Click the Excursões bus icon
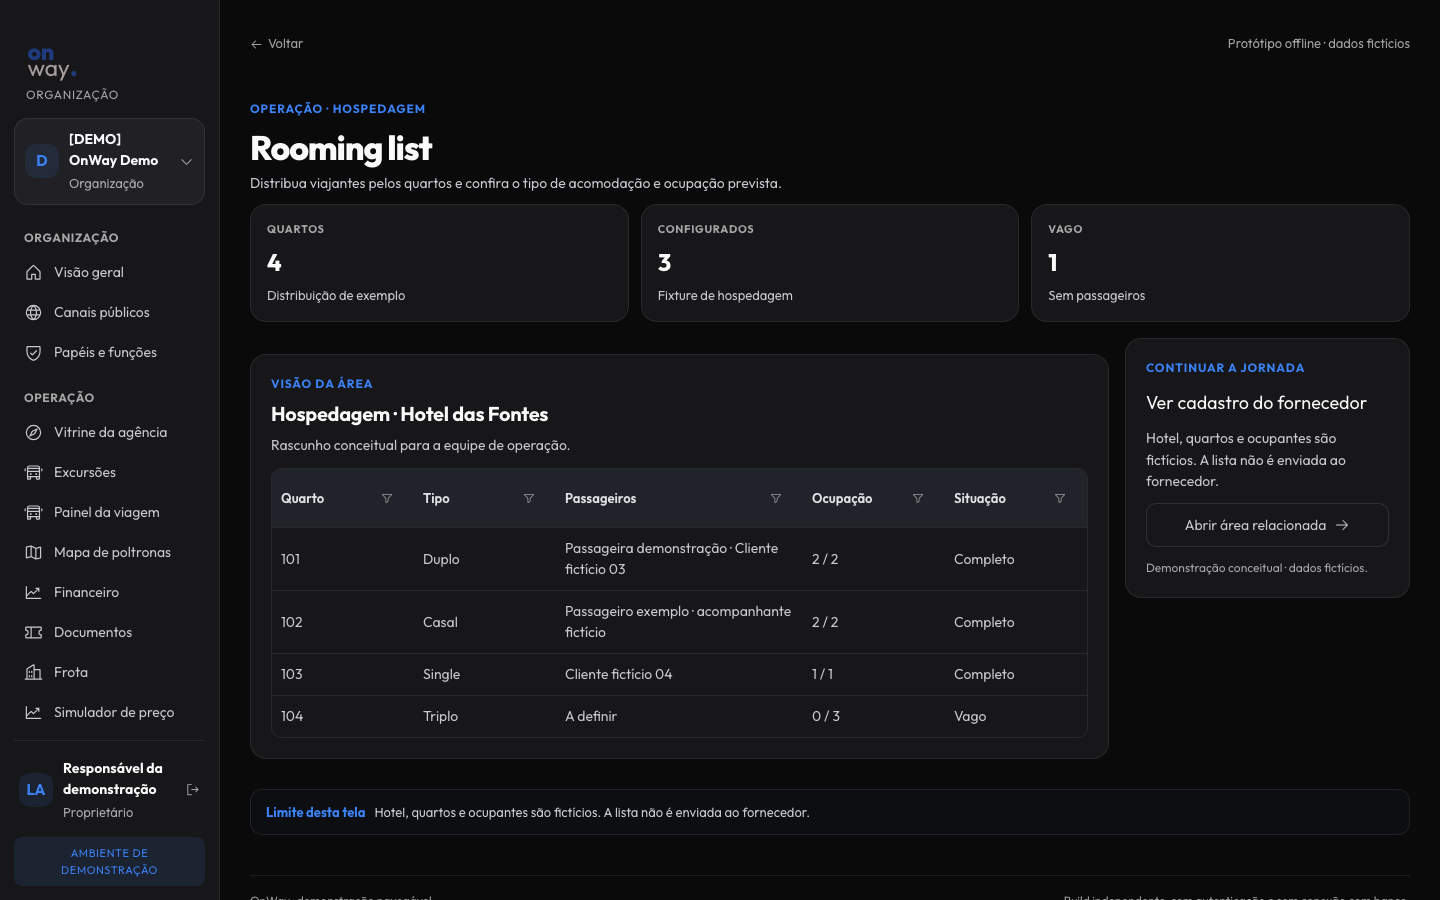Viewport: 1440px width, 900px height. point(33,472)
